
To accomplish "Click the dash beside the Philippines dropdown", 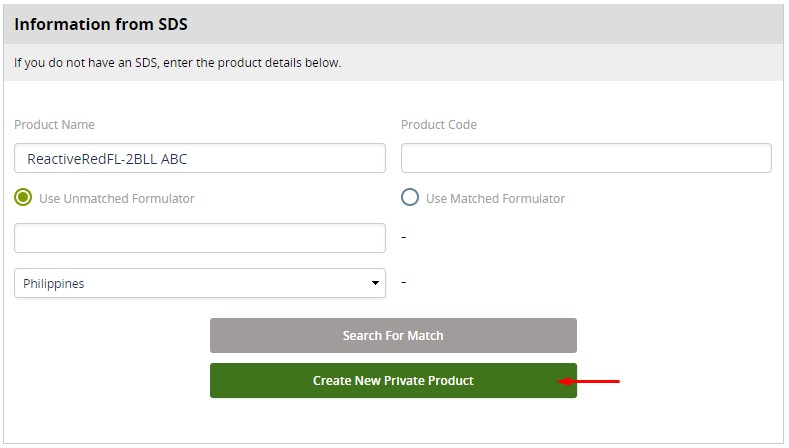I will point(403,282).
